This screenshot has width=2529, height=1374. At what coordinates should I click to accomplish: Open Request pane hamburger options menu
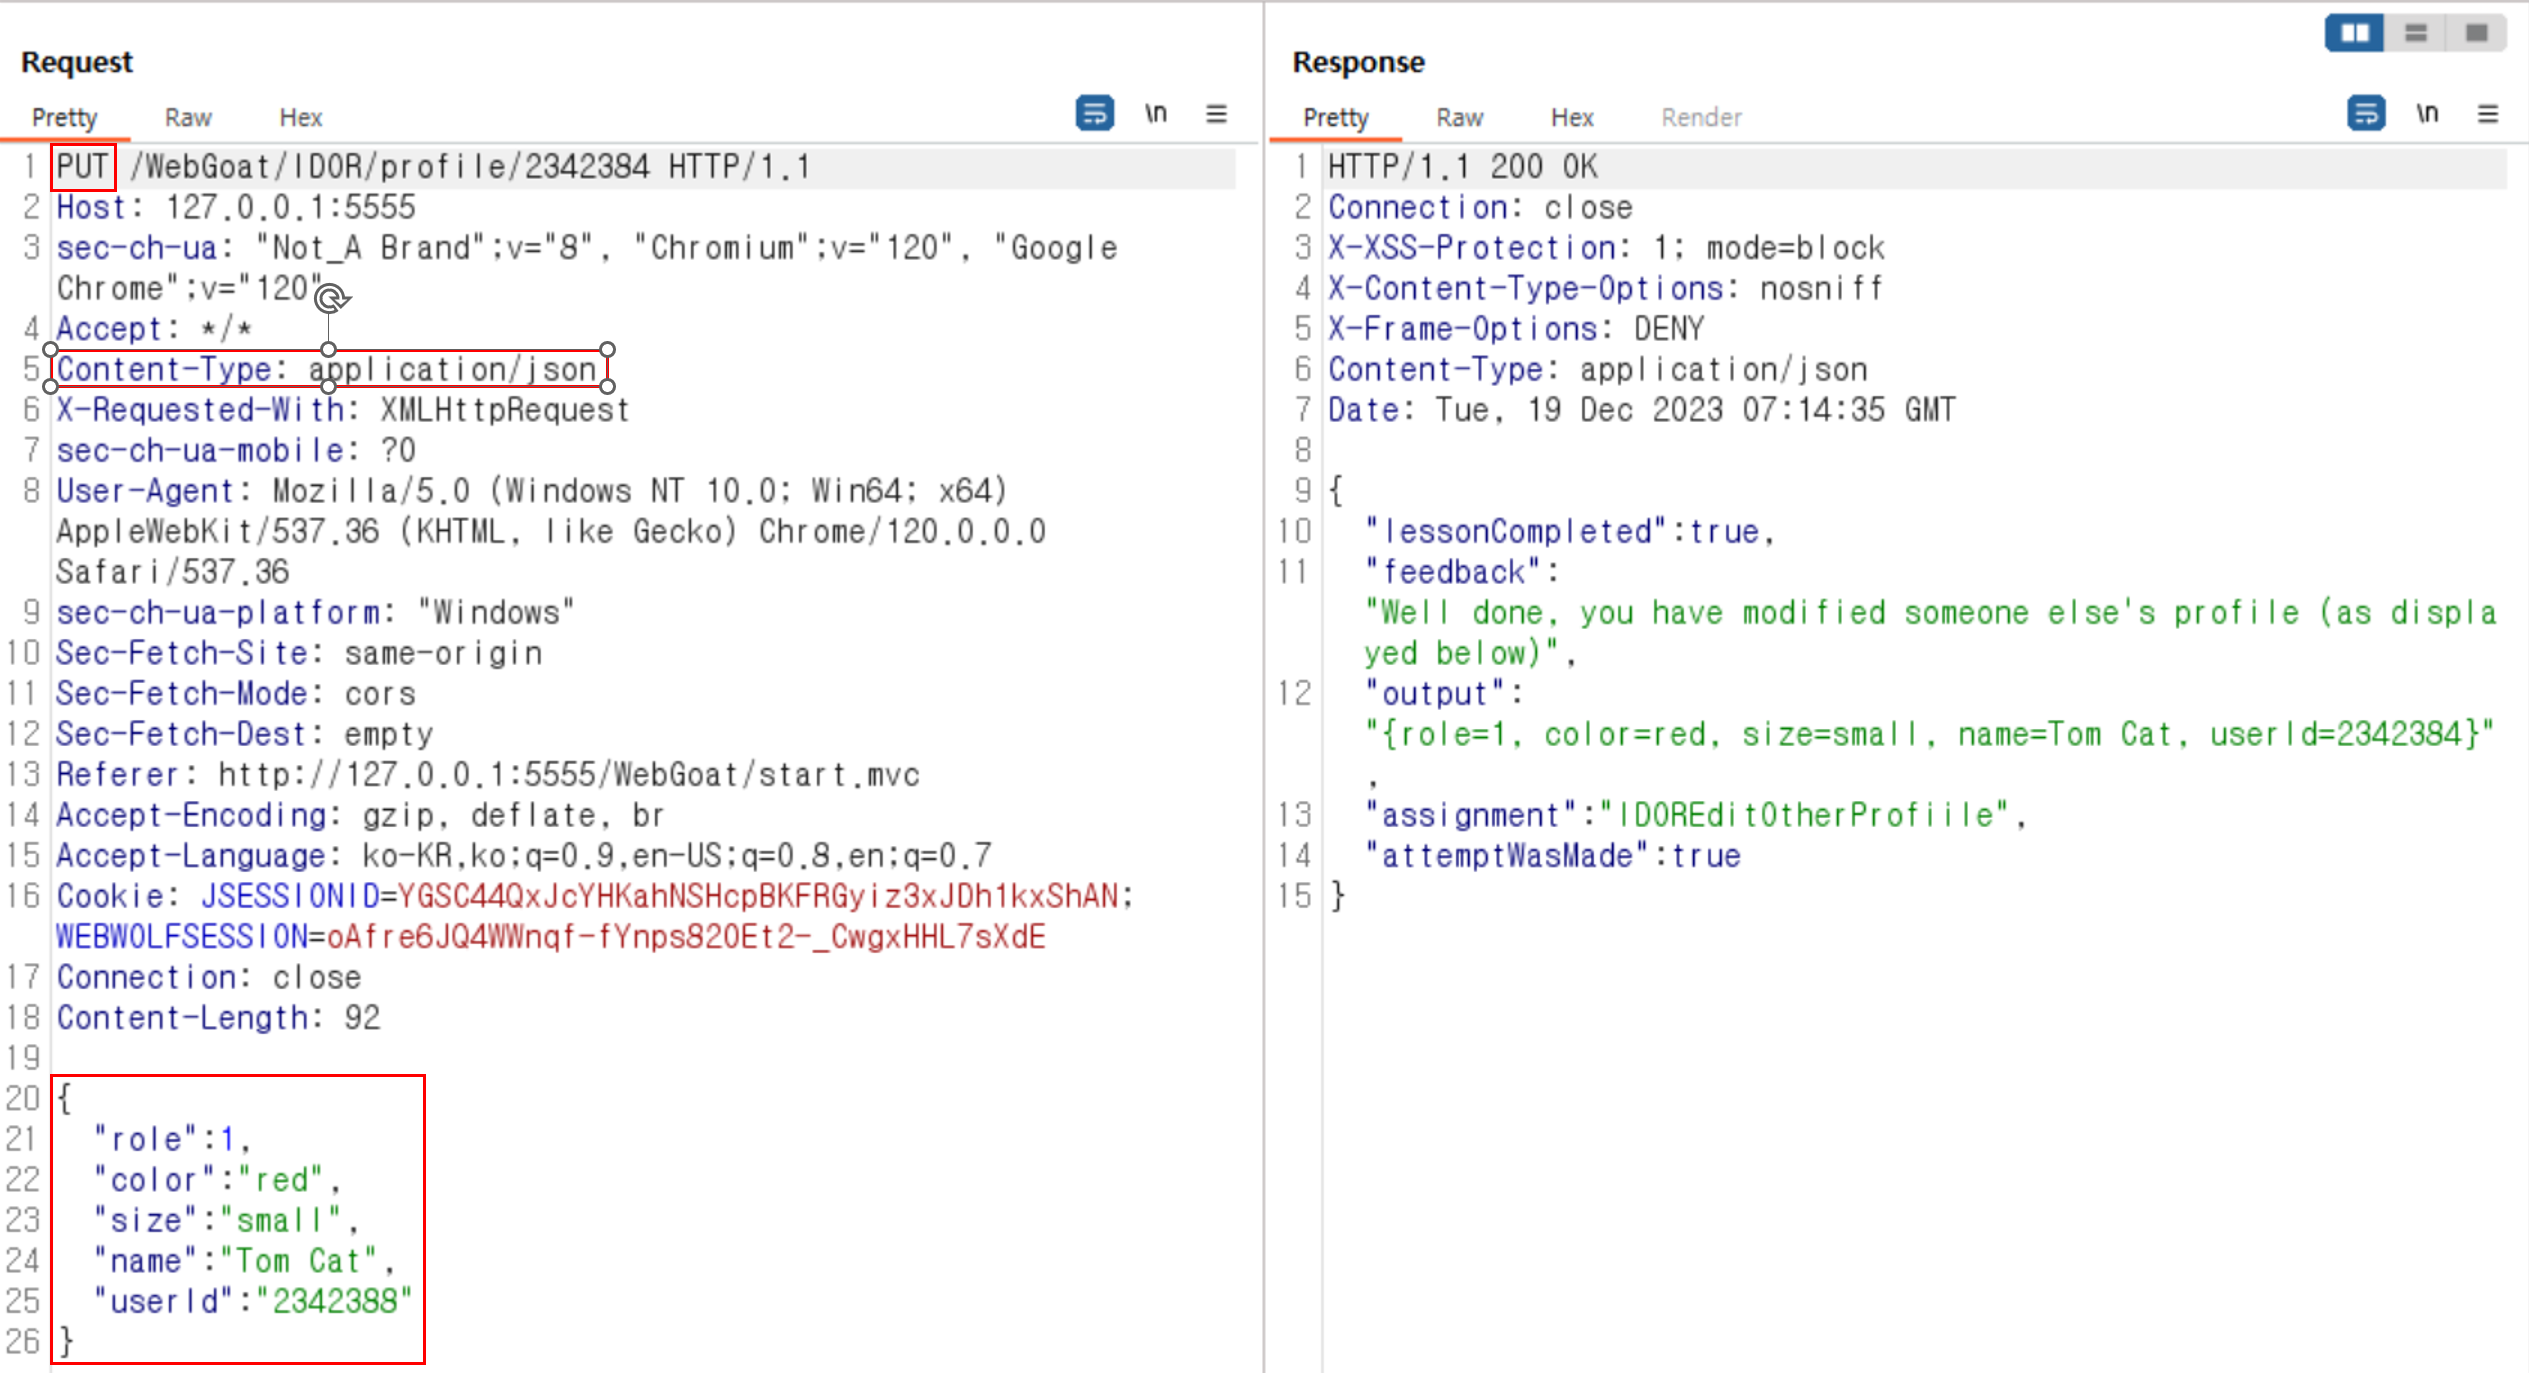(x=1216, y=114)
